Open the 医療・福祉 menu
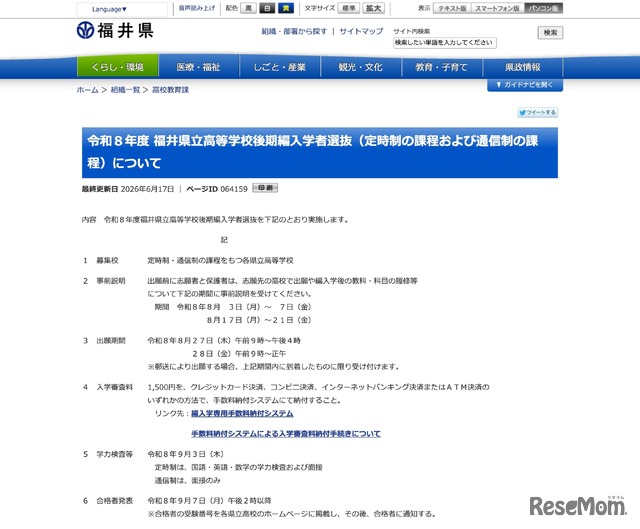The width and height of the screenshot is (640, 529). coord(198,67)
